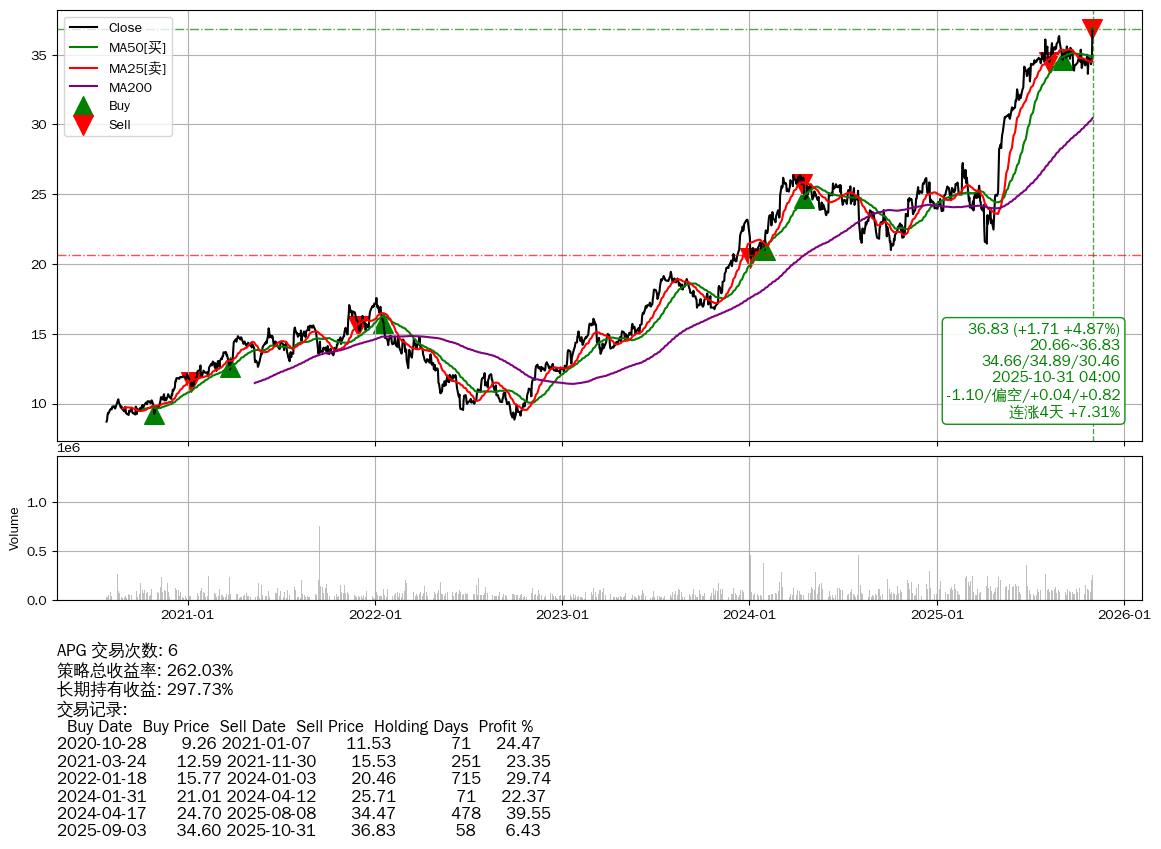
Task: Click the red Sell marker at the price peak
Action: coord(1092,29)
